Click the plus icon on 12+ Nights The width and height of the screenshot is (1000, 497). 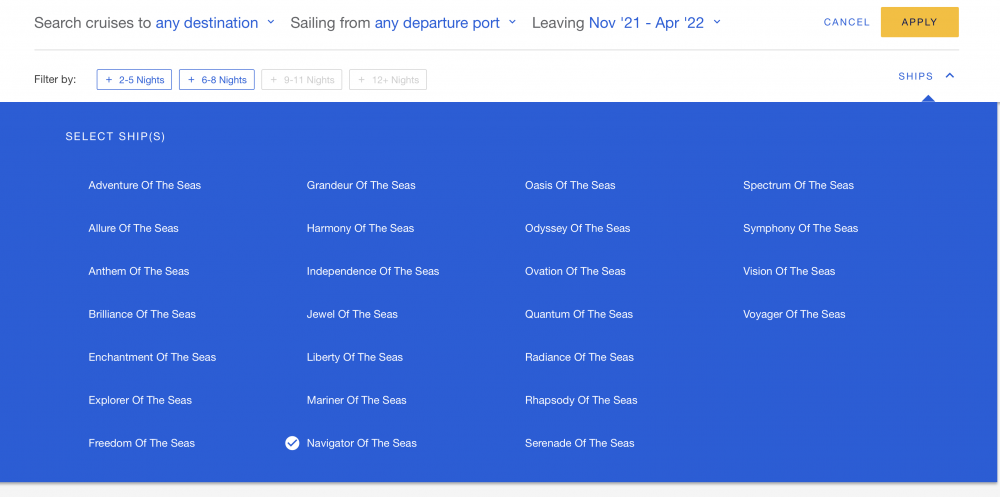(362, 80)
